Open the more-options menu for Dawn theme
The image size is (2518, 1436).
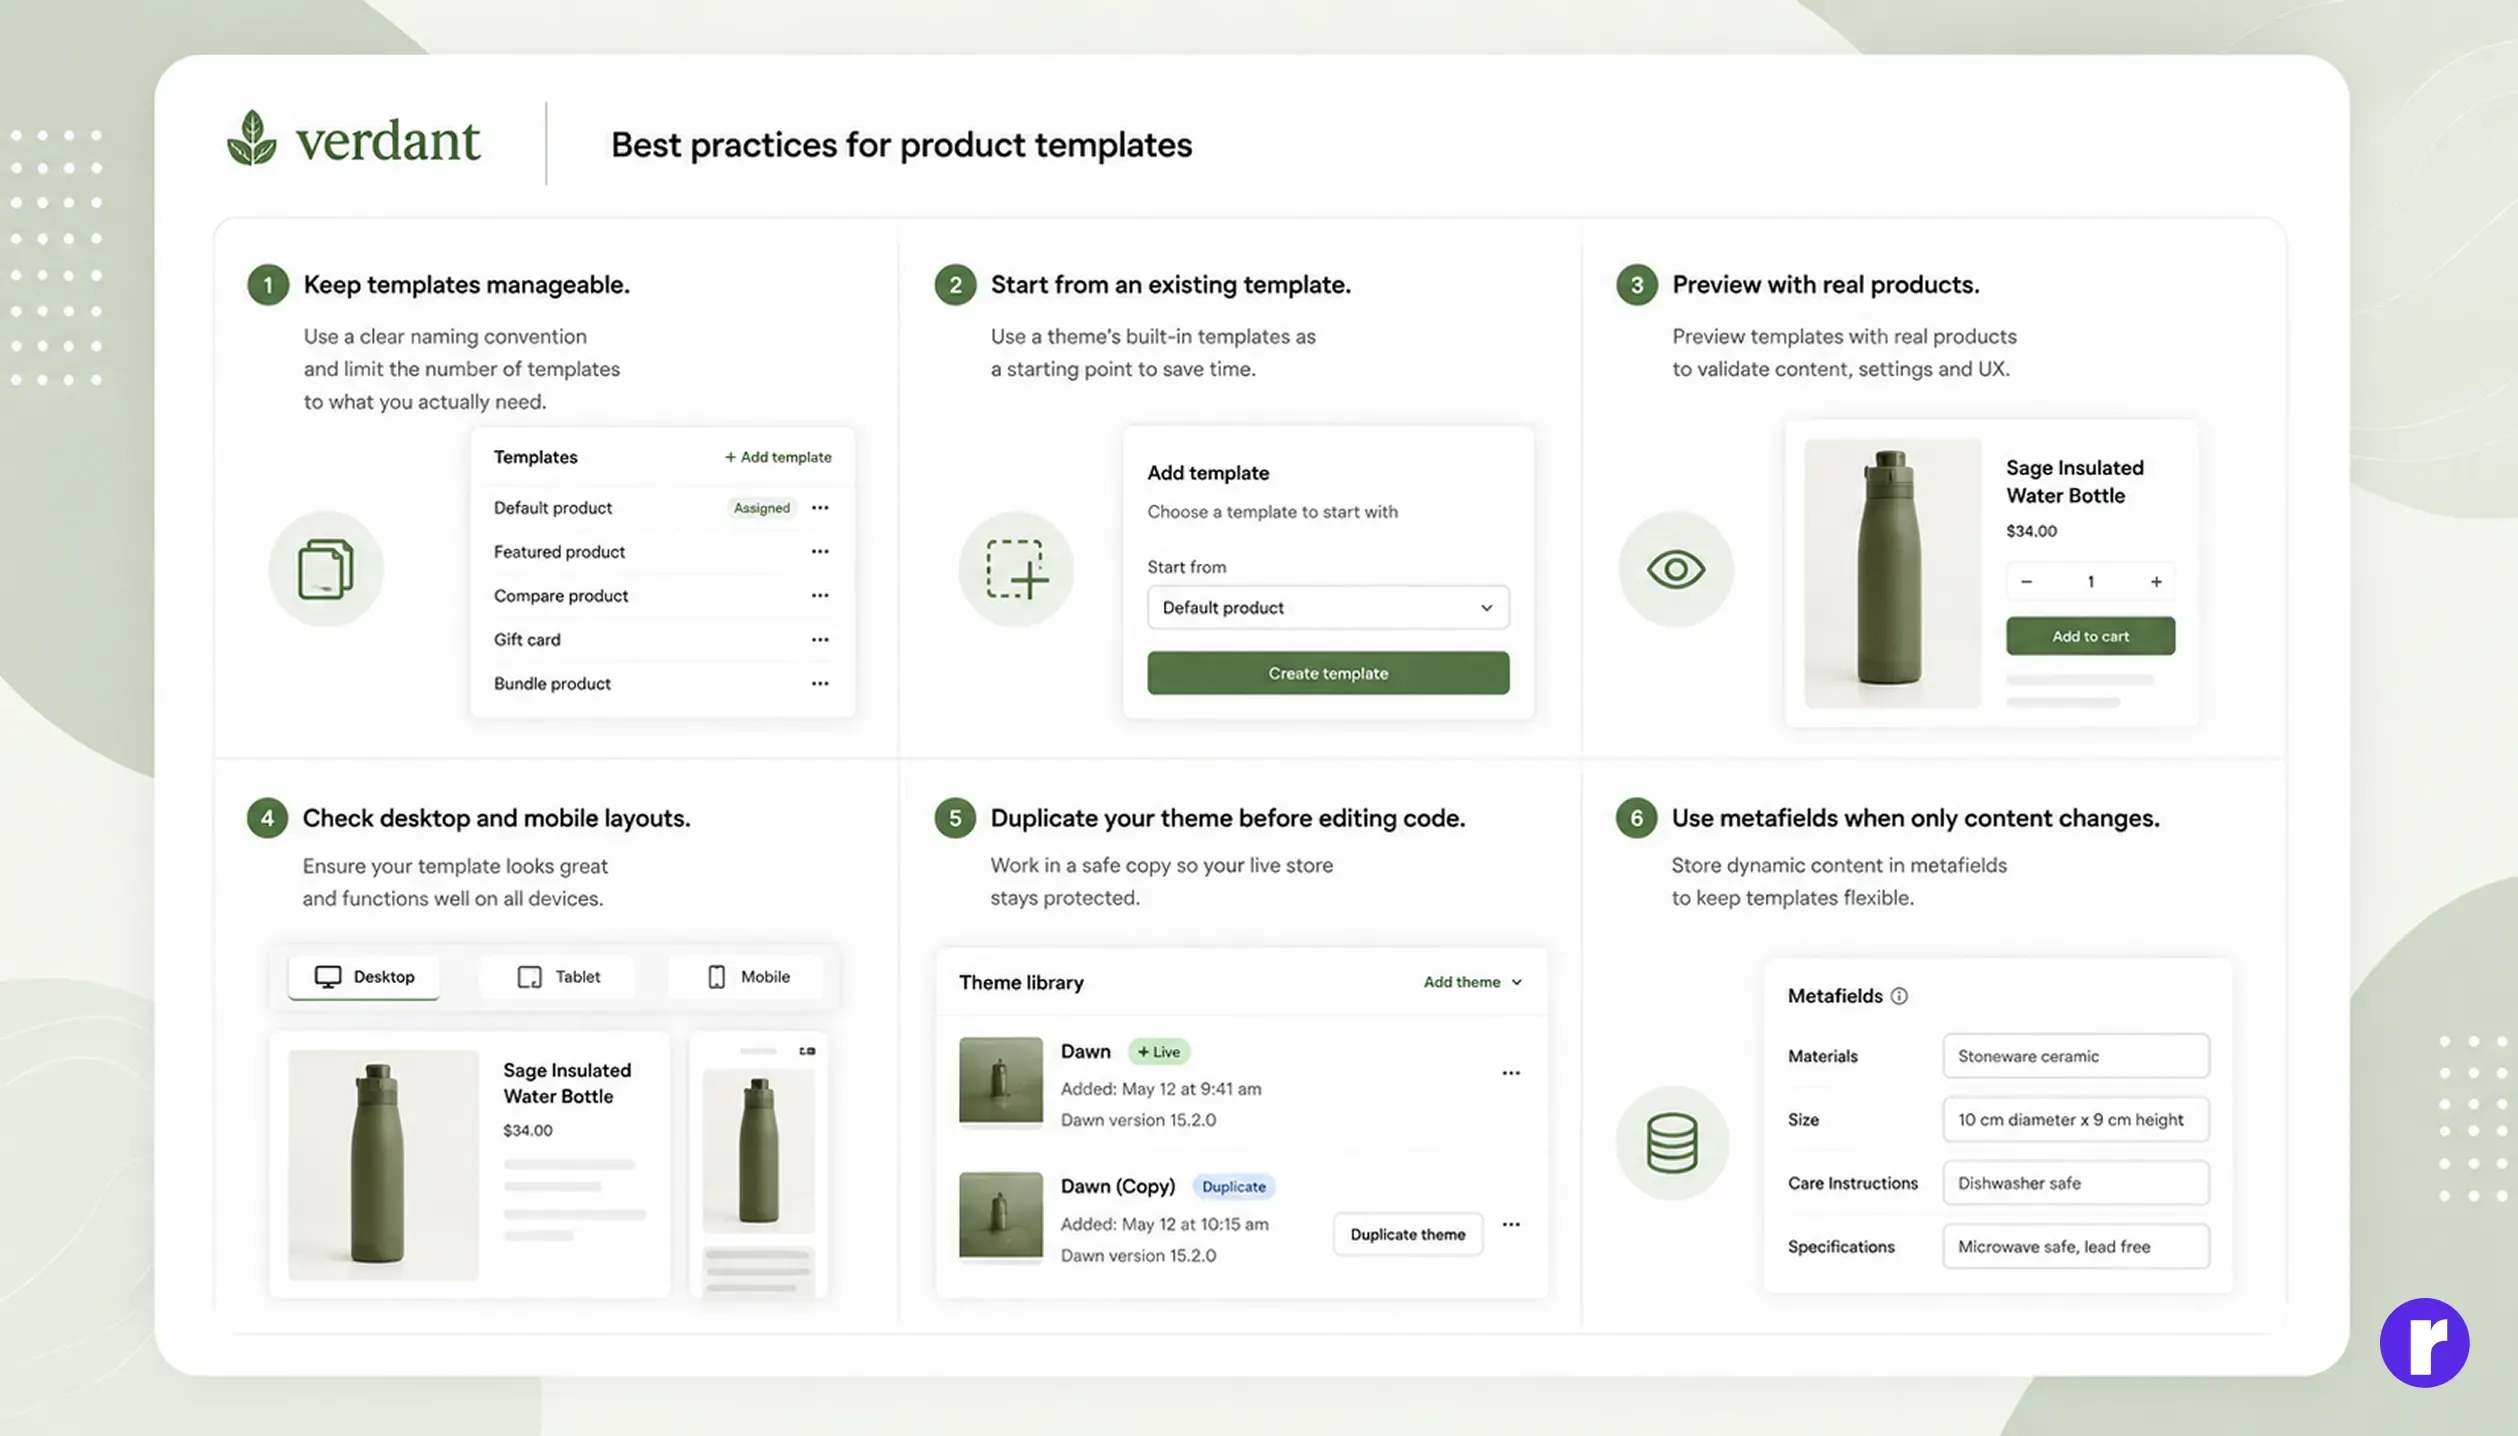click(x=1511, y=1073)
